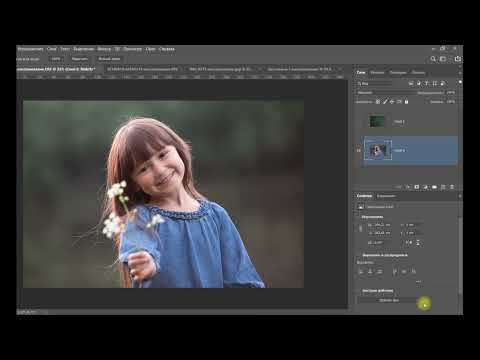Open the Layer (Слои) menu

pyautogui.click(x=52, y=49)
